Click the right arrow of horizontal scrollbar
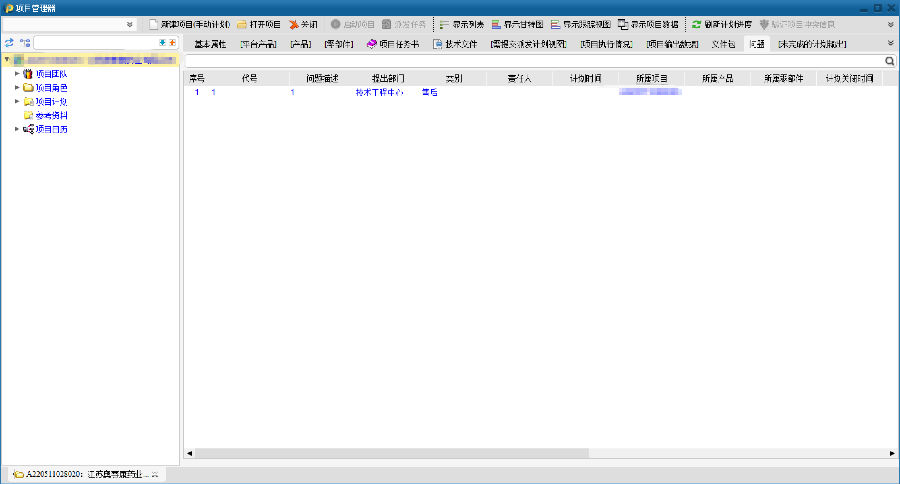The image size is (900, 484). [x=892, y=453]
